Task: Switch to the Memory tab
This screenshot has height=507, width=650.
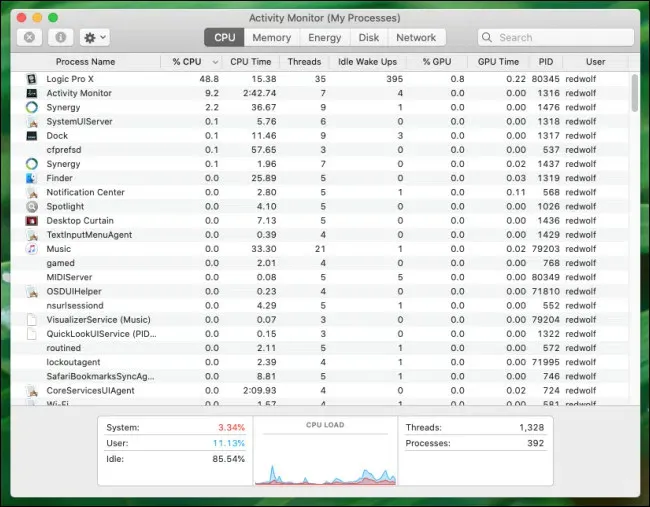Action: click(x=272, y=38)
